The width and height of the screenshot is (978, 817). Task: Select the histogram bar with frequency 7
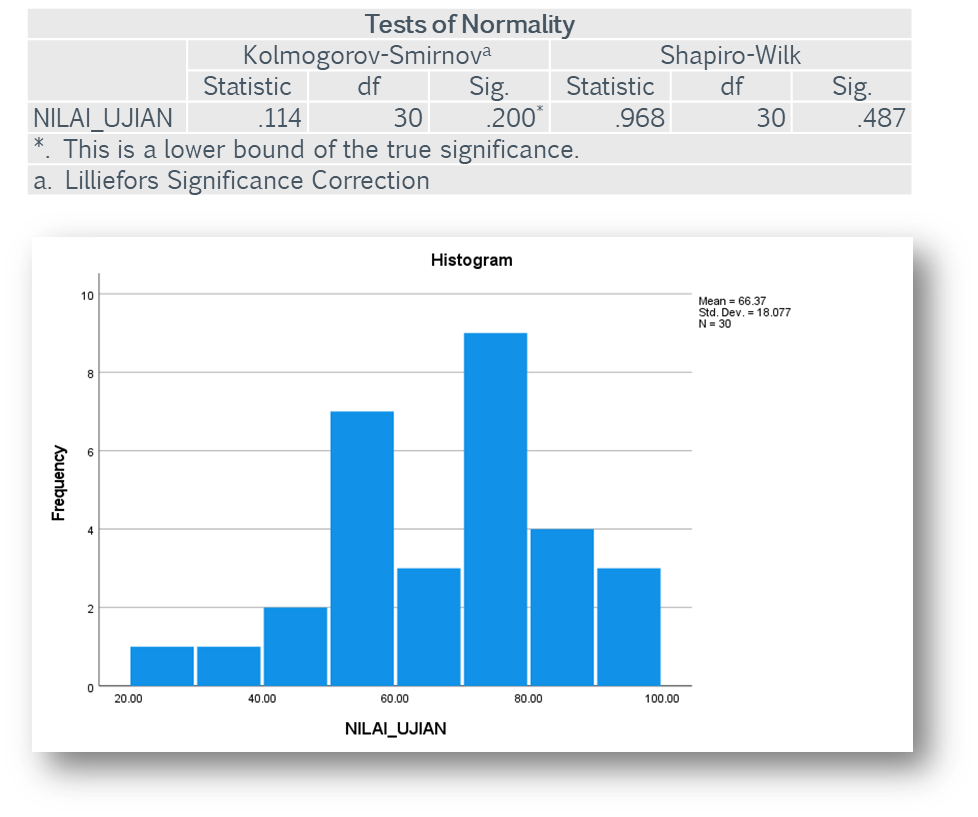tap(362, 549)
